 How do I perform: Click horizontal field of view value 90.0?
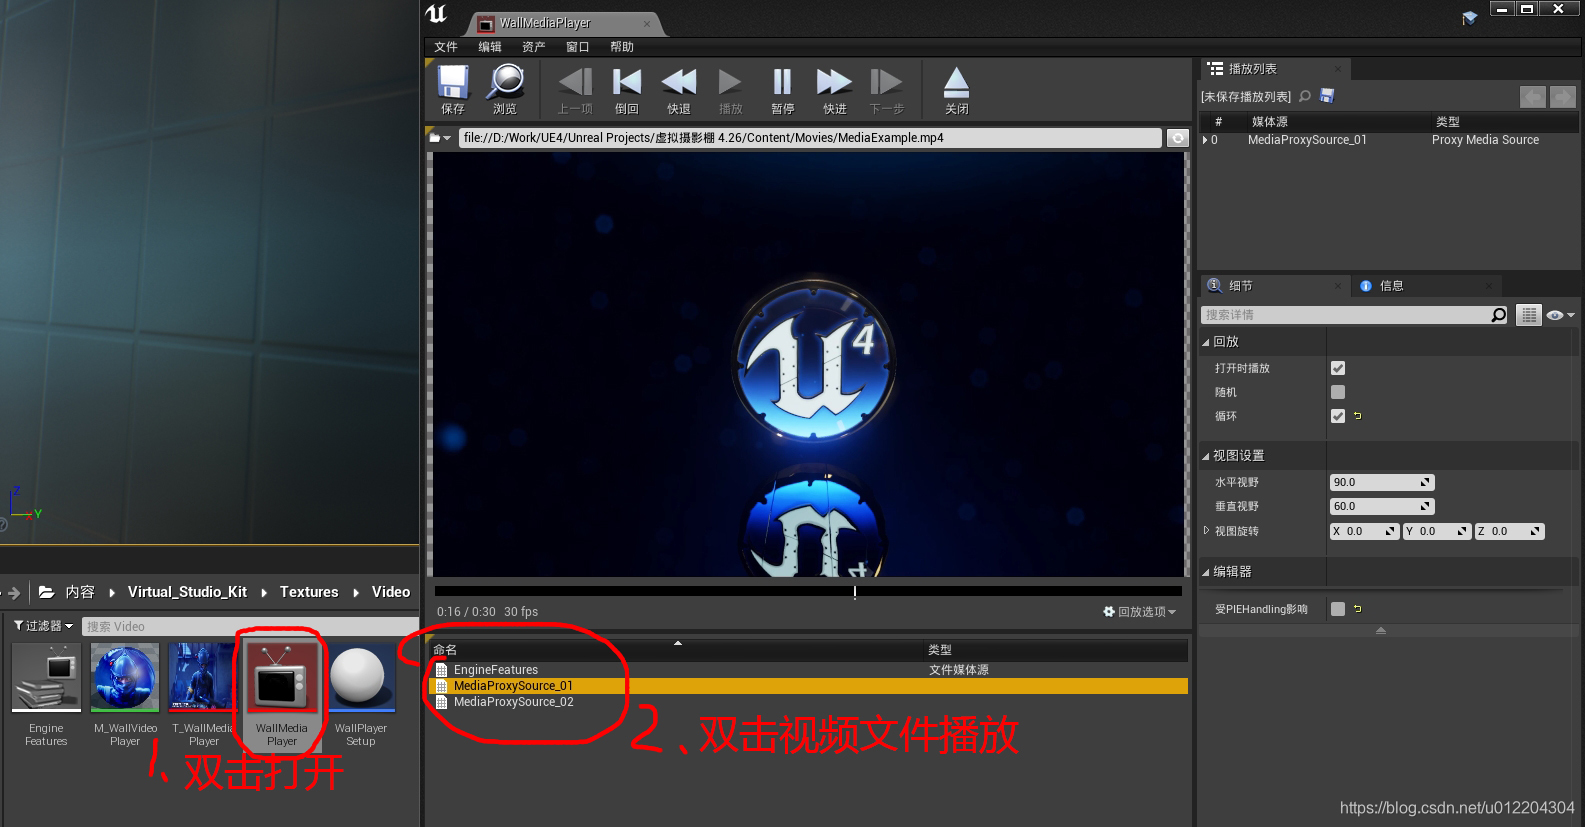(1382, 482)
